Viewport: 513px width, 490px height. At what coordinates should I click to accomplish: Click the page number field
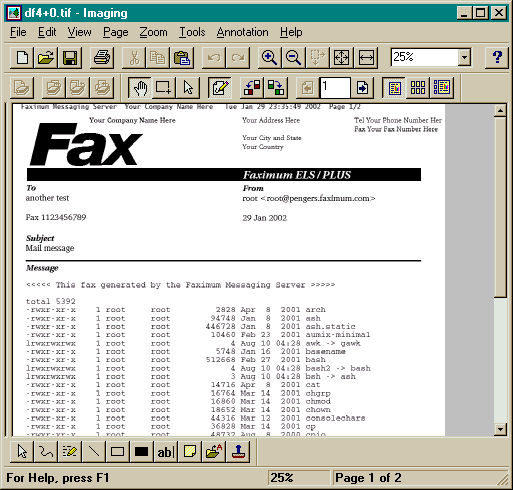pos(335,88)
